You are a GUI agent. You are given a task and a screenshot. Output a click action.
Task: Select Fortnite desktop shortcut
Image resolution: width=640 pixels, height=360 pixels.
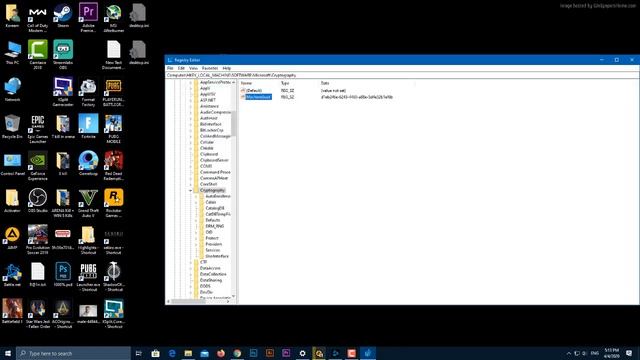coord(88,127)
